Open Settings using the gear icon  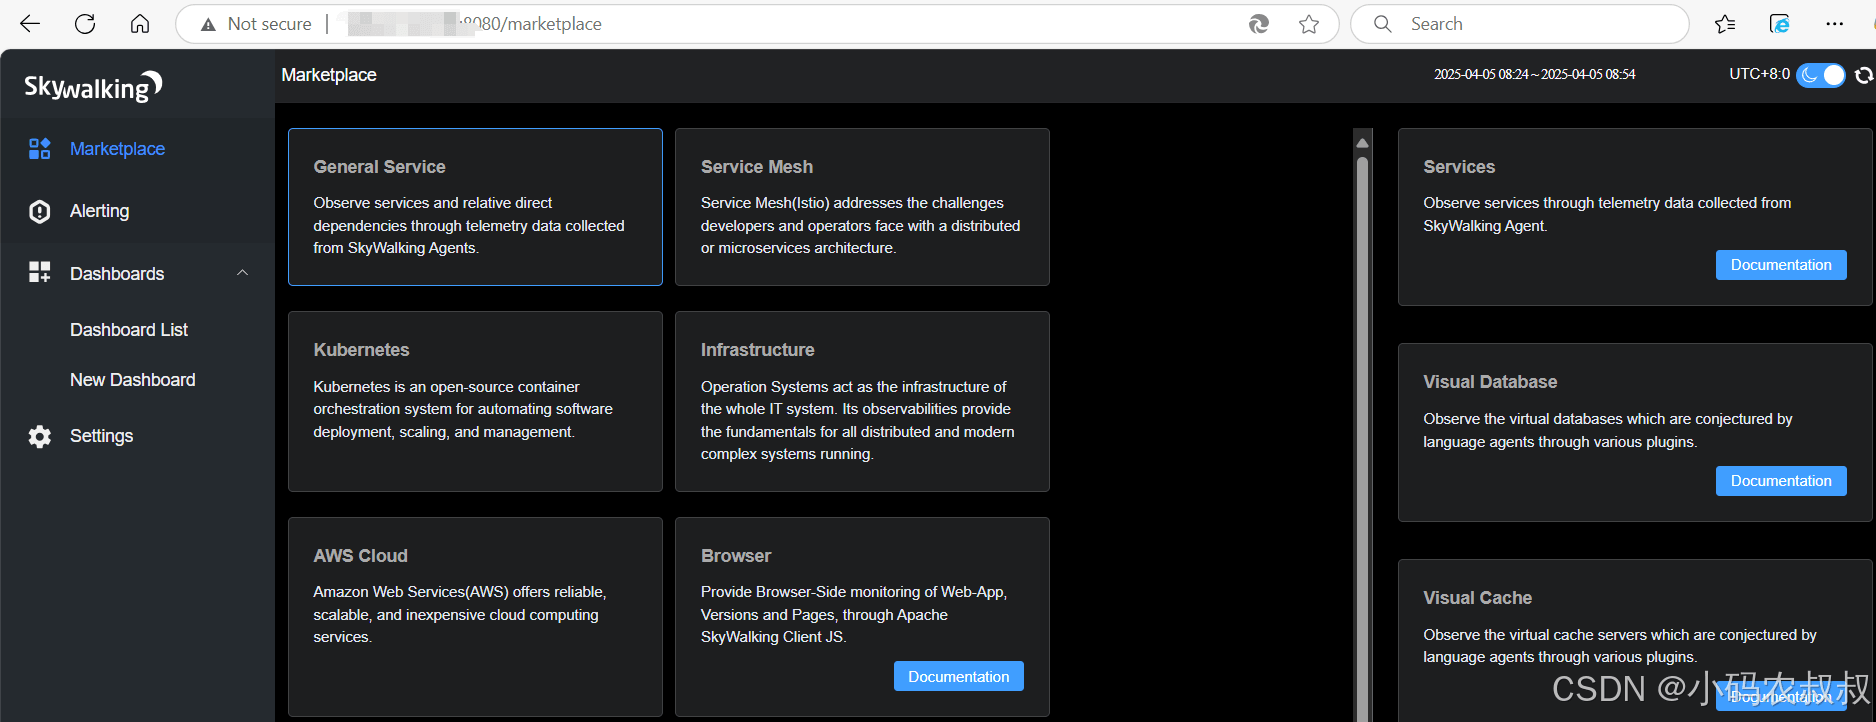click(x=39, y=436)
